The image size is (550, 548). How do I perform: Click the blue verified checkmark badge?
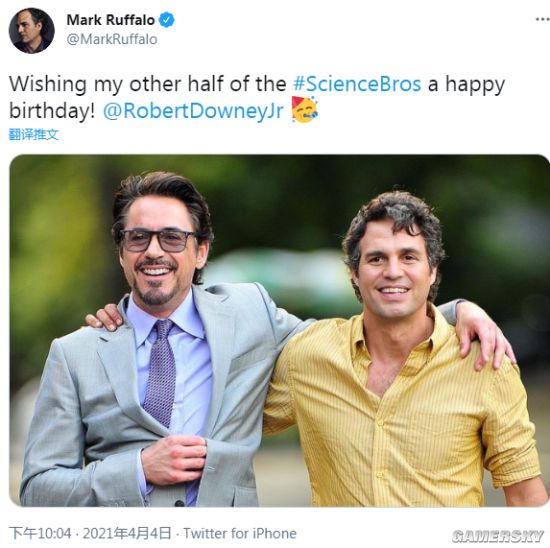coord(167,20)
